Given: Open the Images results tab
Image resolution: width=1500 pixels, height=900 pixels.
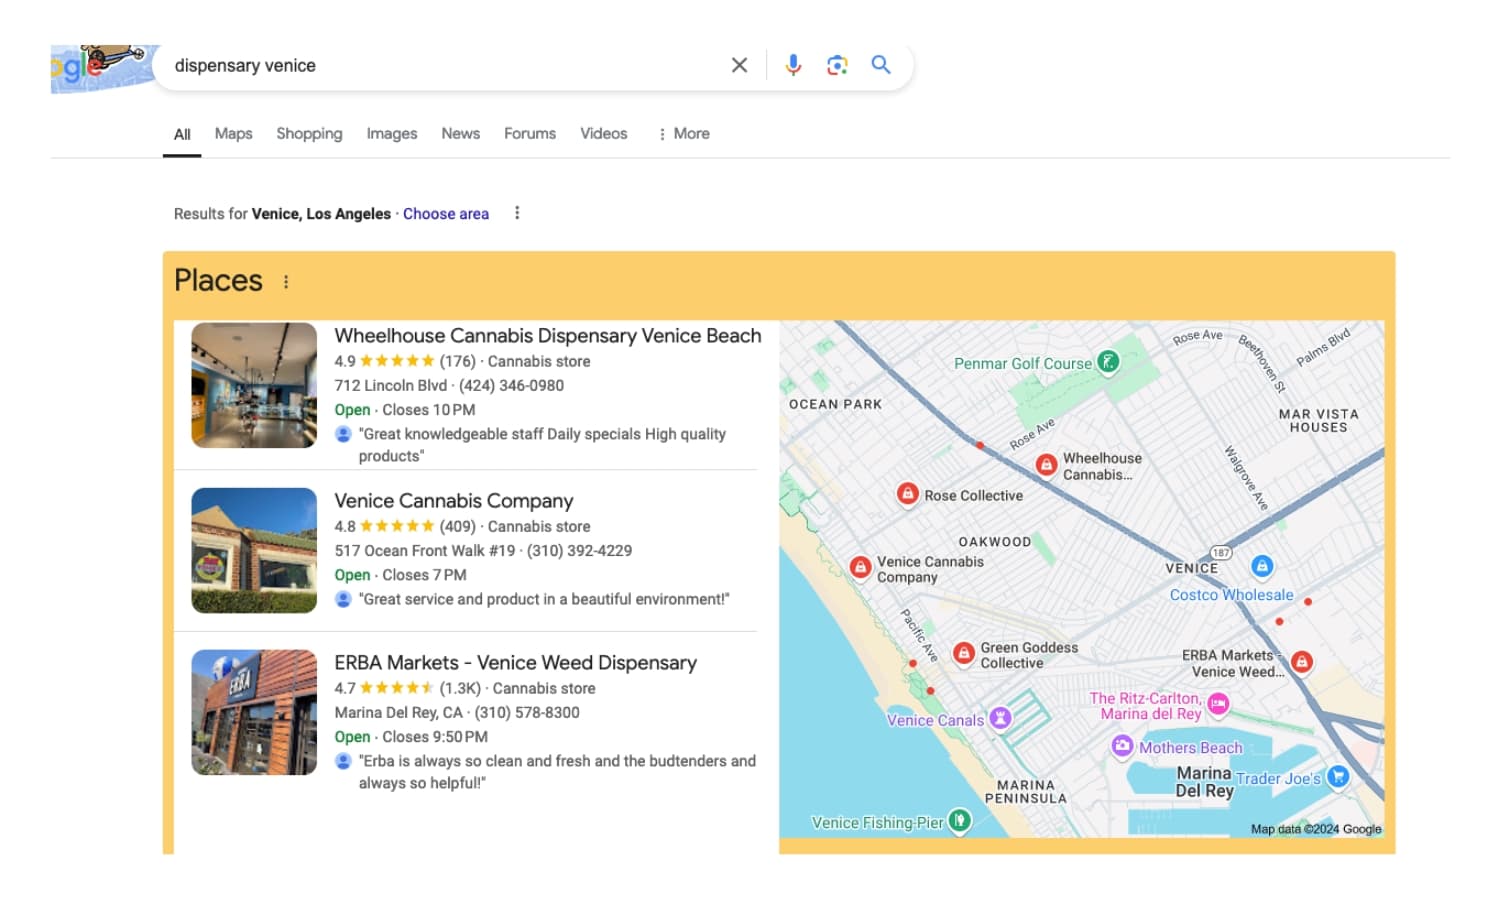Looking at the screenshot, I should tap(391, 133).
